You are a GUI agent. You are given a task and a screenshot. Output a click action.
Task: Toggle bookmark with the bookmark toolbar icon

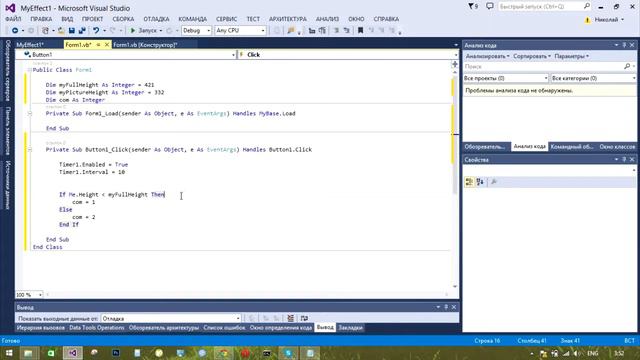click(x=360, y=31)
